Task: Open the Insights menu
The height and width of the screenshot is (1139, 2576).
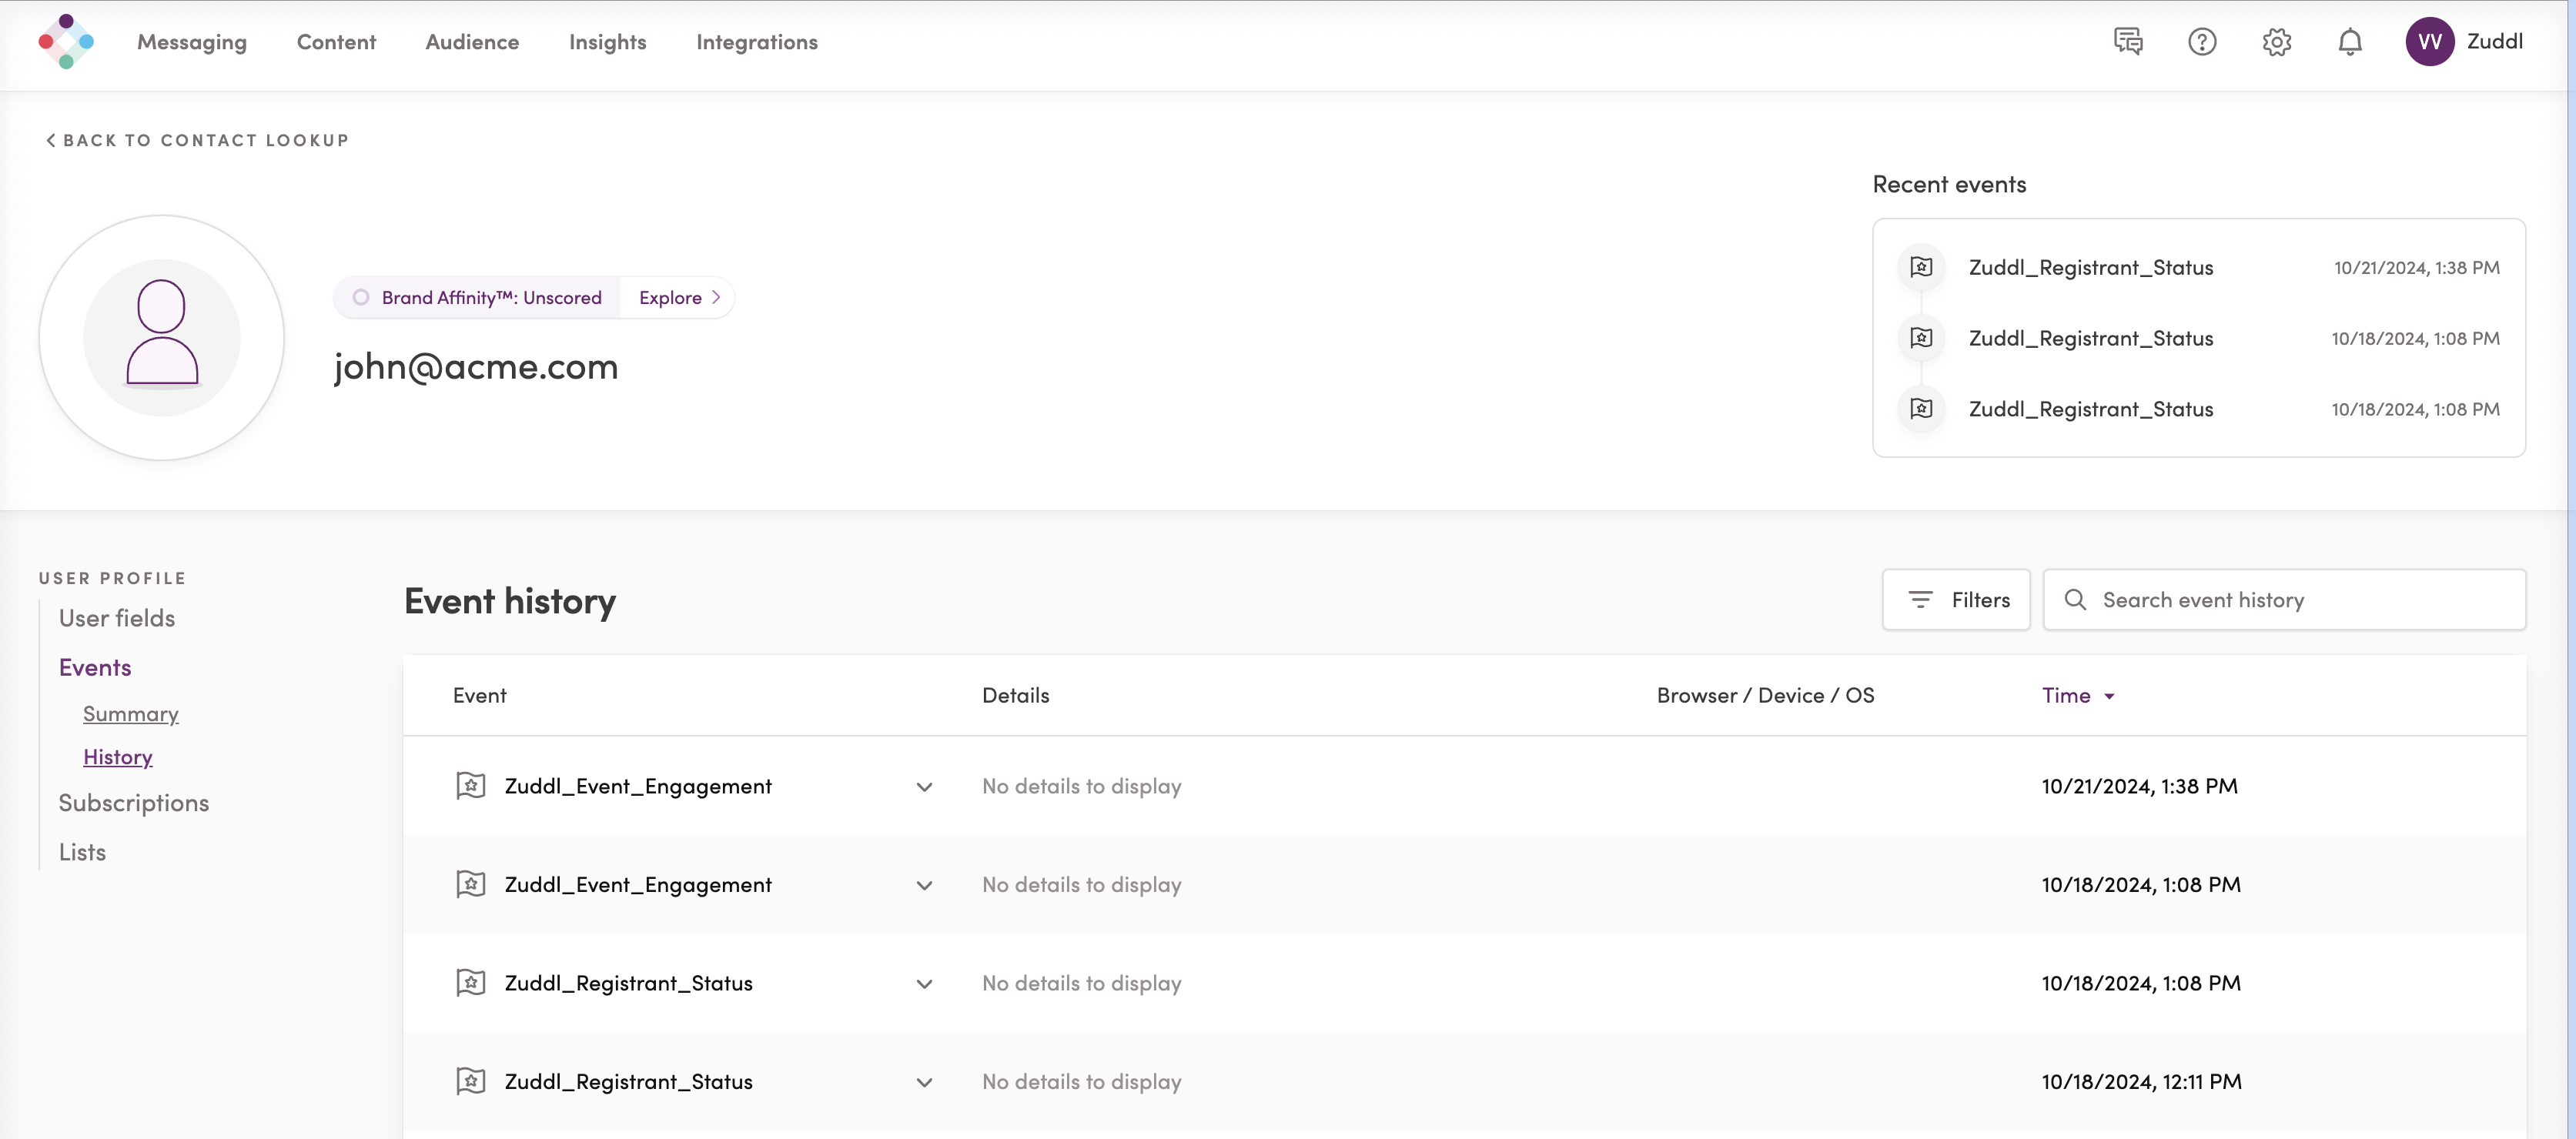Action: pos(607,42)
